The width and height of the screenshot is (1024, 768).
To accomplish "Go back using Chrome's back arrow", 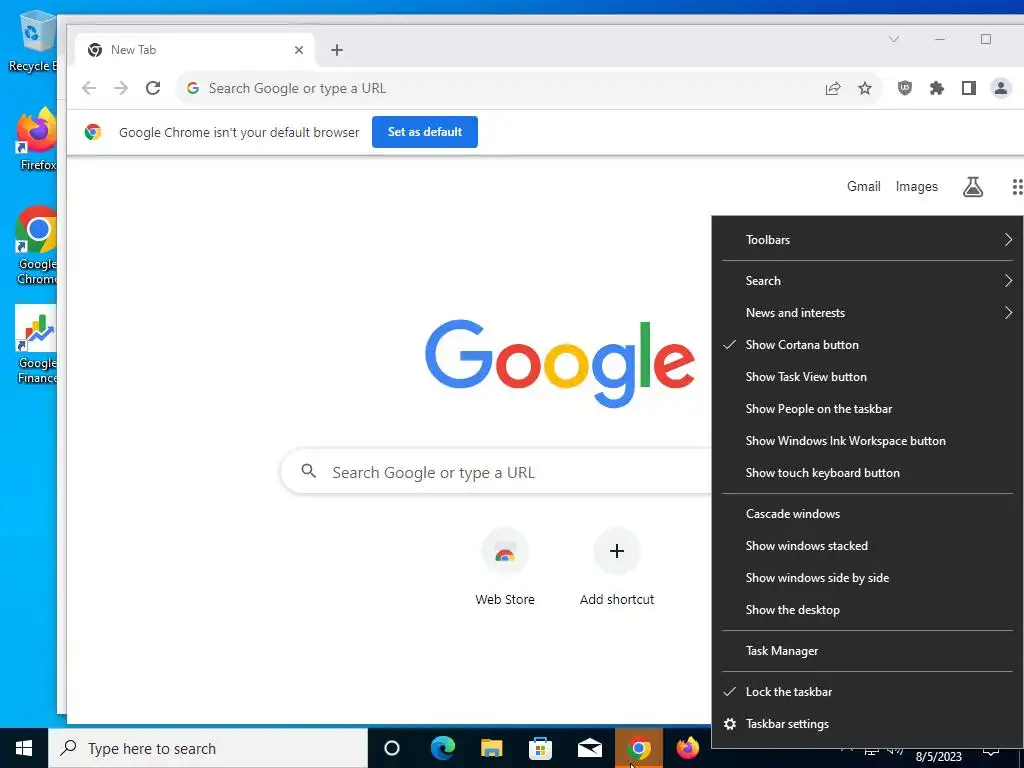I will [x=89, y=88].
